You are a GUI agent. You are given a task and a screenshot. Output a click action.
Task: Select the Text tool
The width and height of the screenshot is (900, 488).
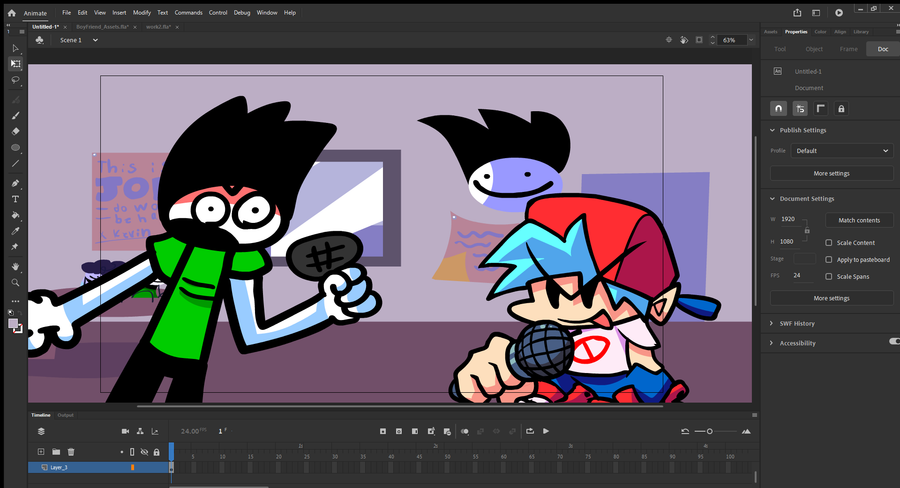point(15,199)
